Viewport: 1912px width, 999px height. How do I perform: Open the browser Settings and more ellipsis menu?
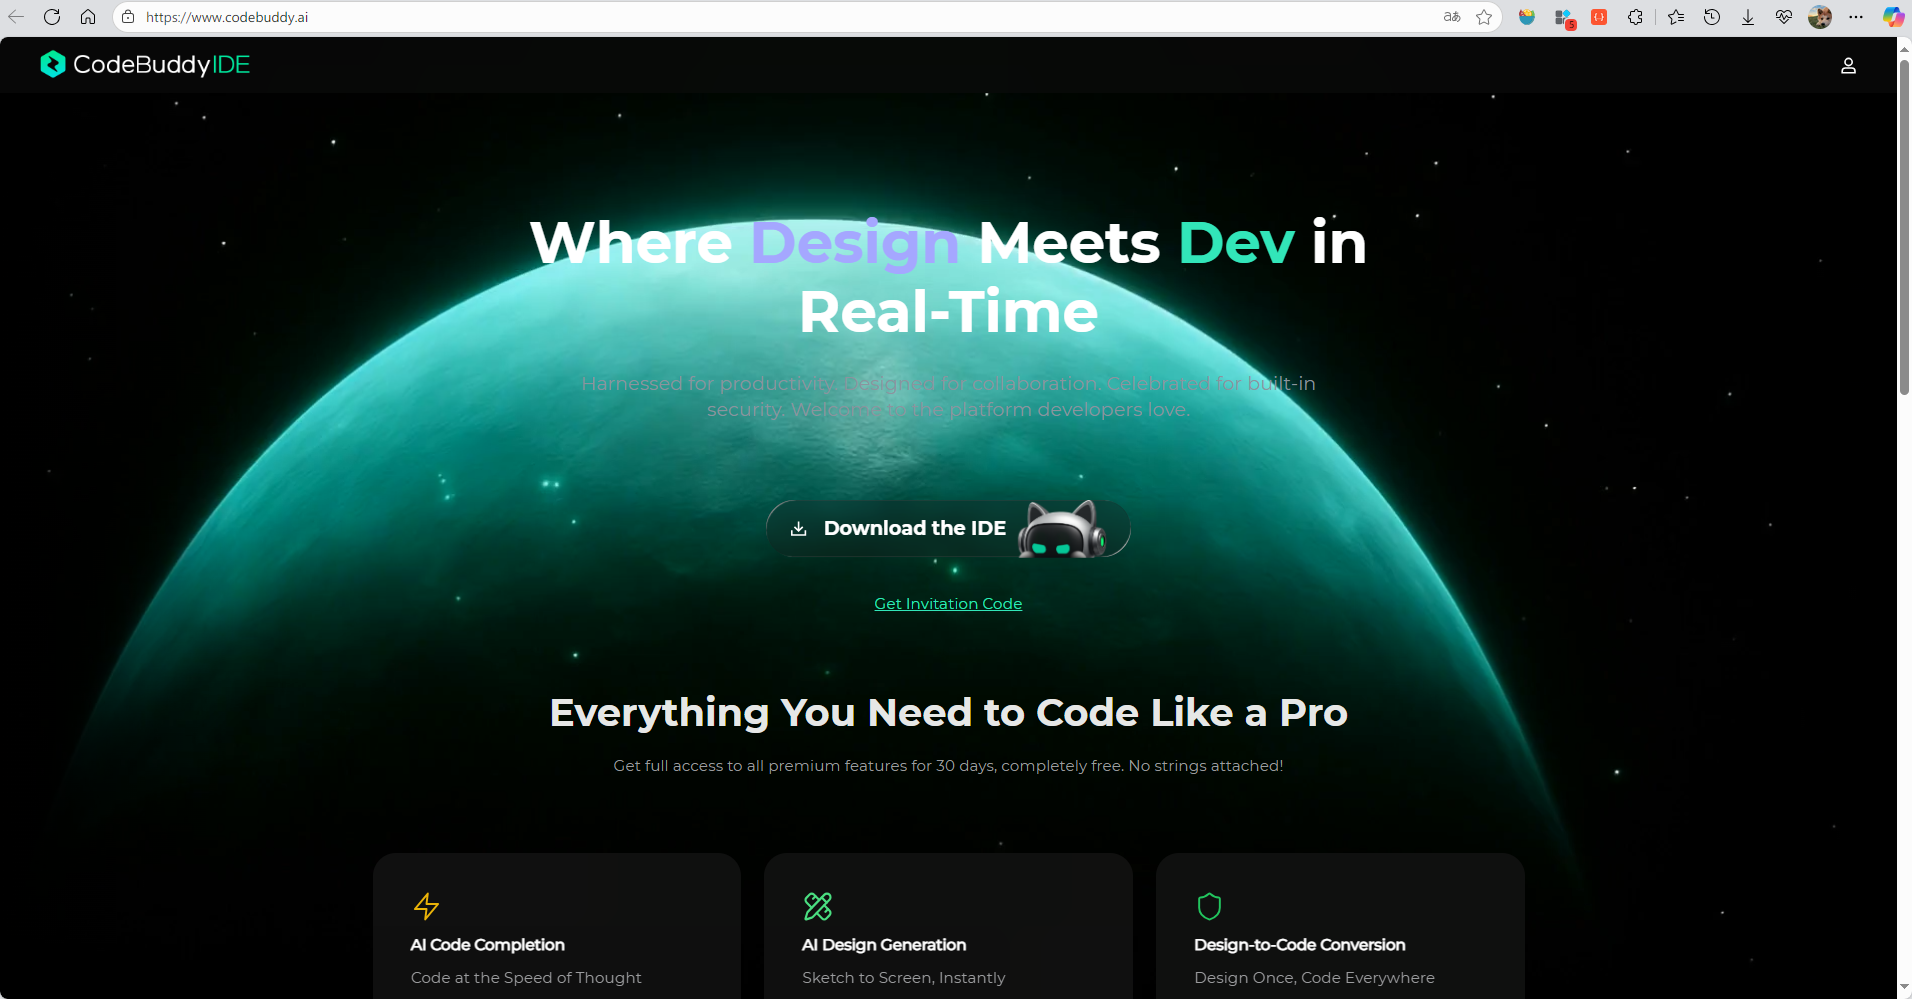[x=1856, y=17]
